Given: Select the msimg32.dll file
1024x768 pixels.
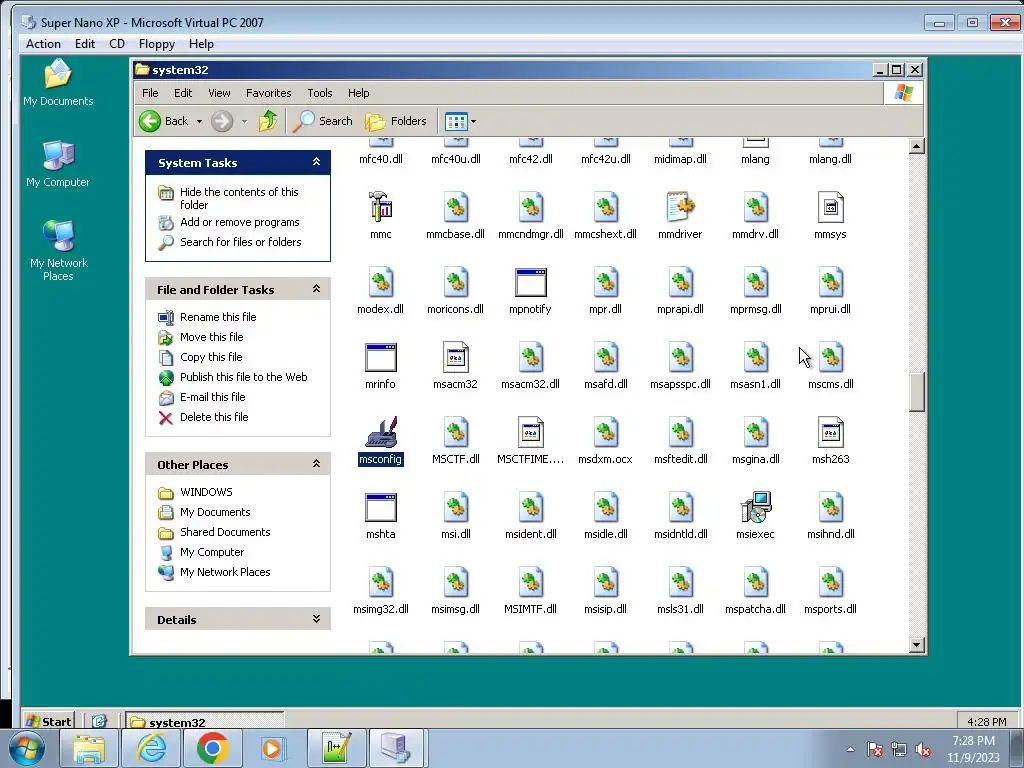Looking at the screenshot, I should click(x=381, y=583).
